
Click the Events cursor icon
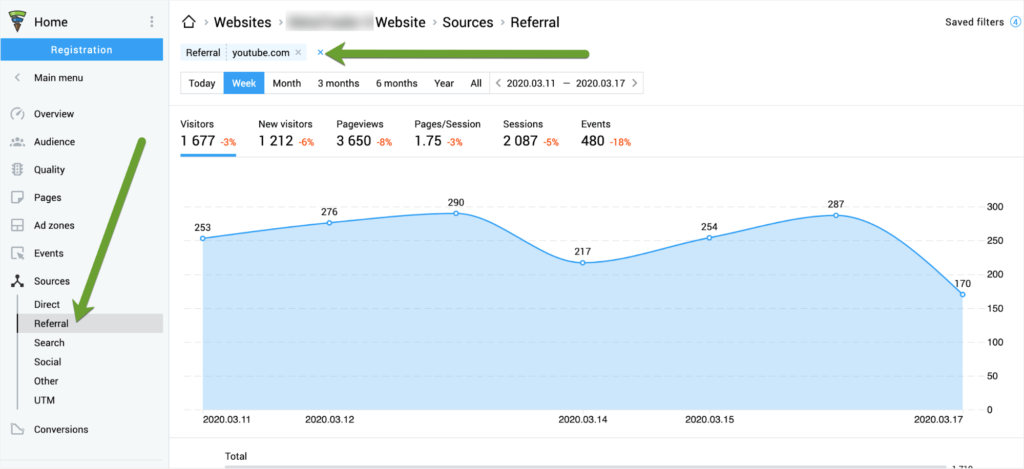[18, 253]
